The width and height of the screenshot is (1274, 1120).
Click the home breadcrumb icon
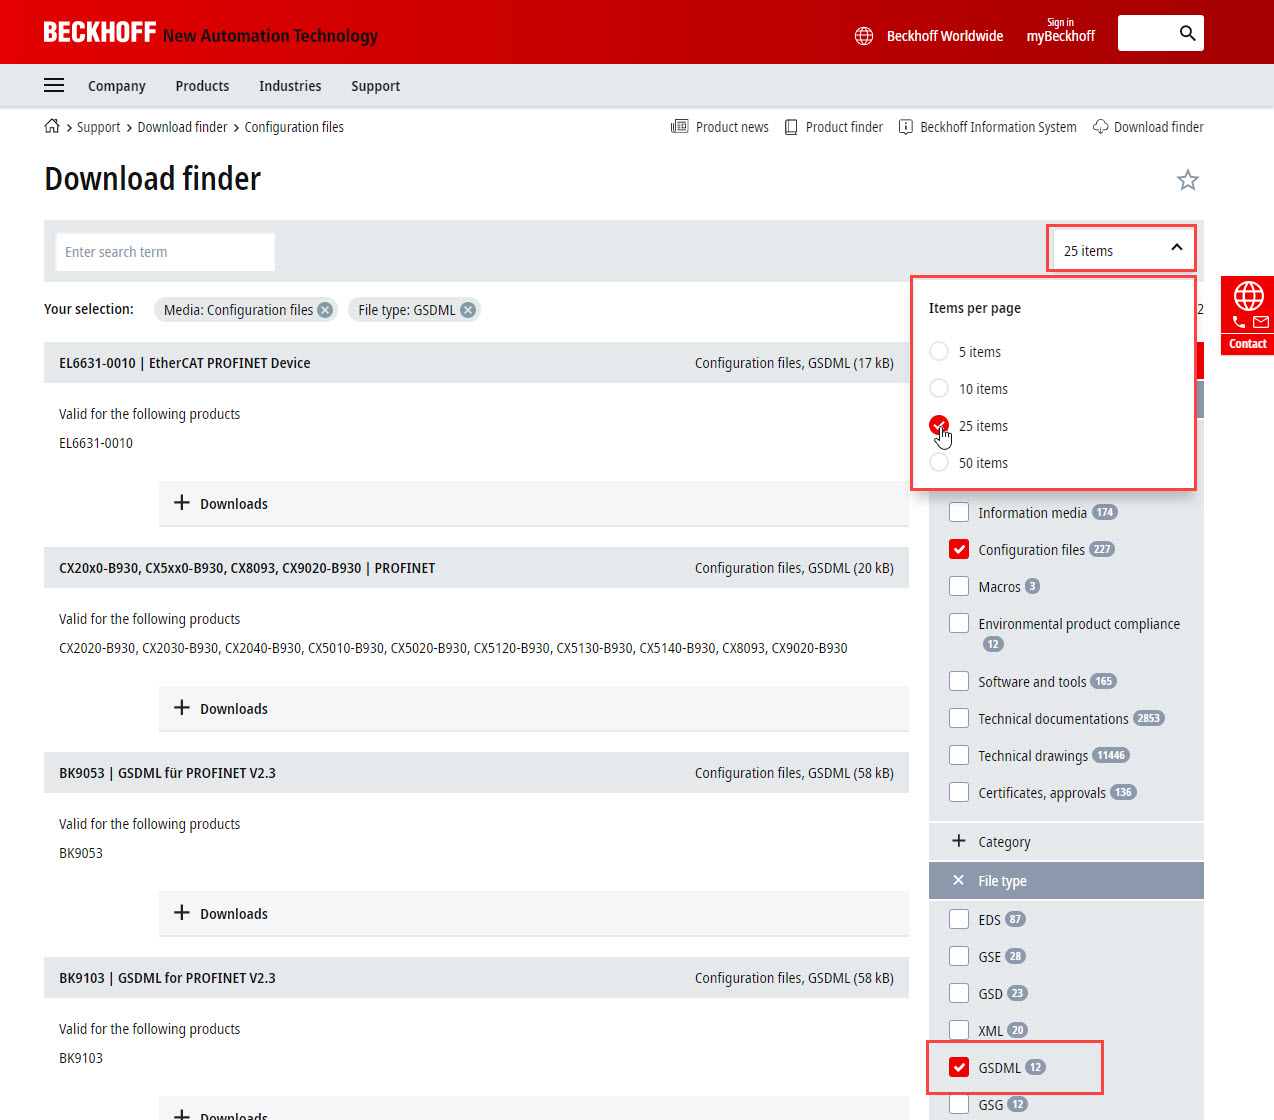tap(50, 126)
